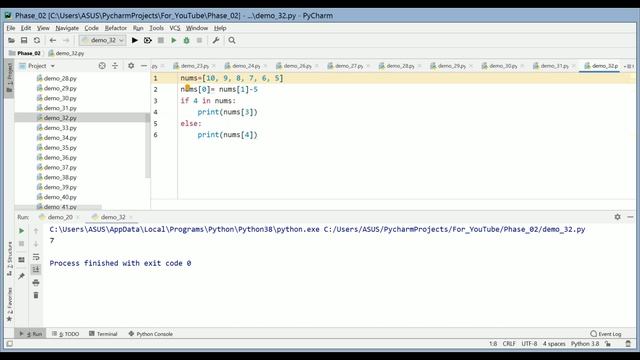The image size is (640, 360).
Task: Hide the Project panel with minus icon
Action: pyautogui.click(x=144, y=65)
